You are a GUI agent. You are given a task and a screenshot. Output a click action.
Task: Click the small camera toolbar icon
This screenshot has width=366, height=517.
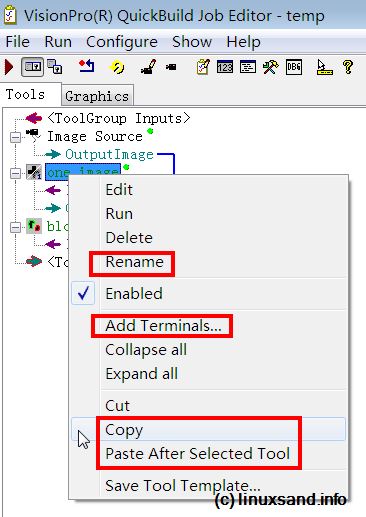[171, 67]
